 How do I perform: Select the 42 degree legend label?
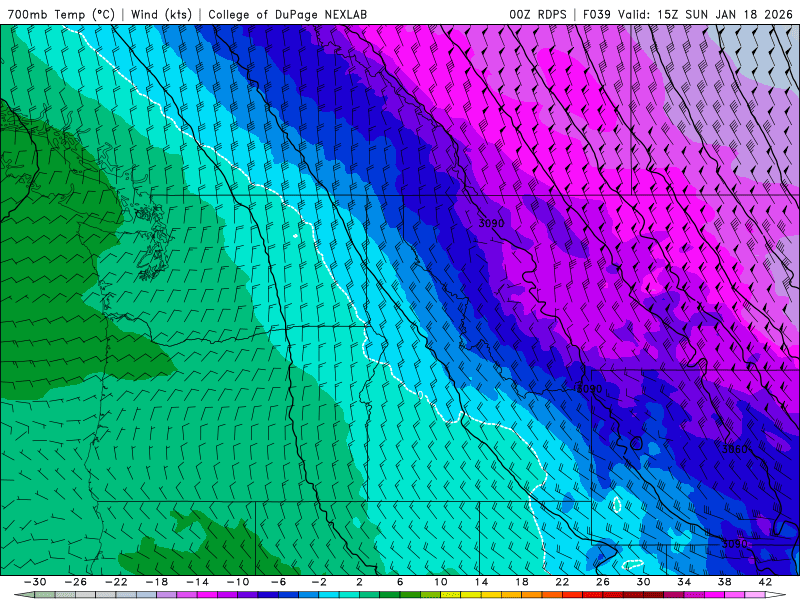(x=765, y=582)
